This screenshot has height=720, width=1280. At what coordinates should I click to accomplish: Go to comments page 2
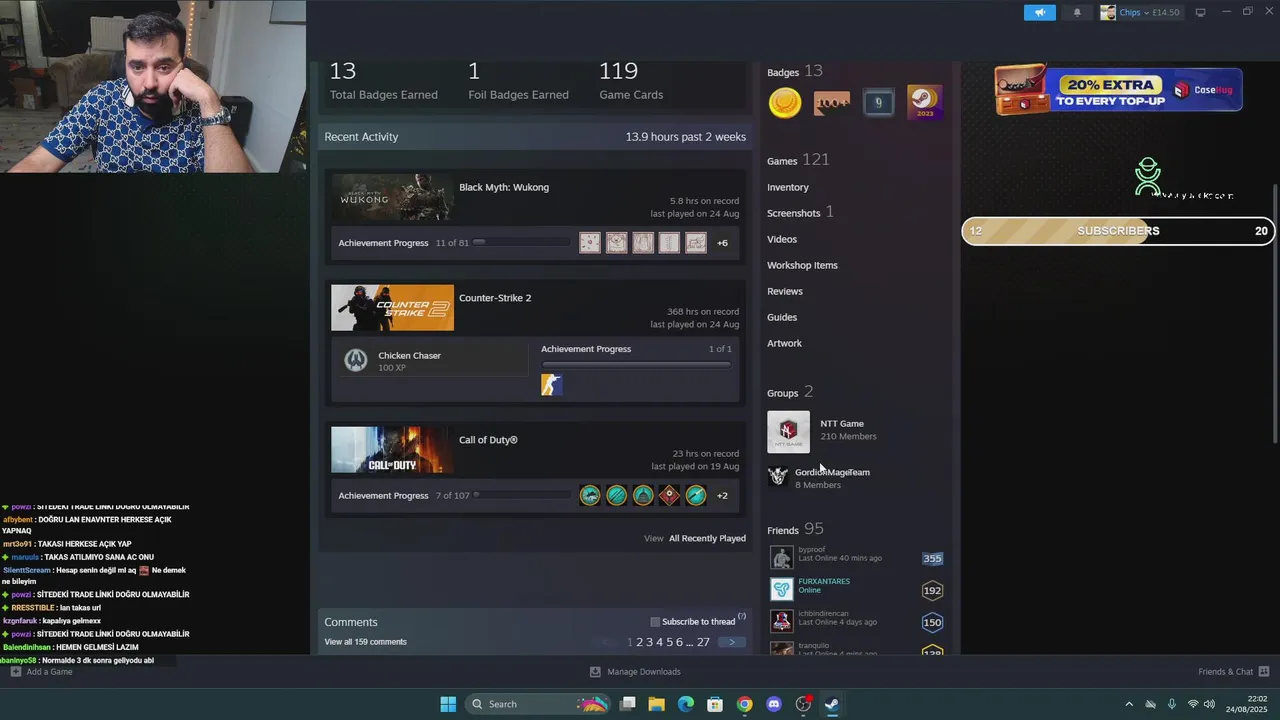(640, 642)
